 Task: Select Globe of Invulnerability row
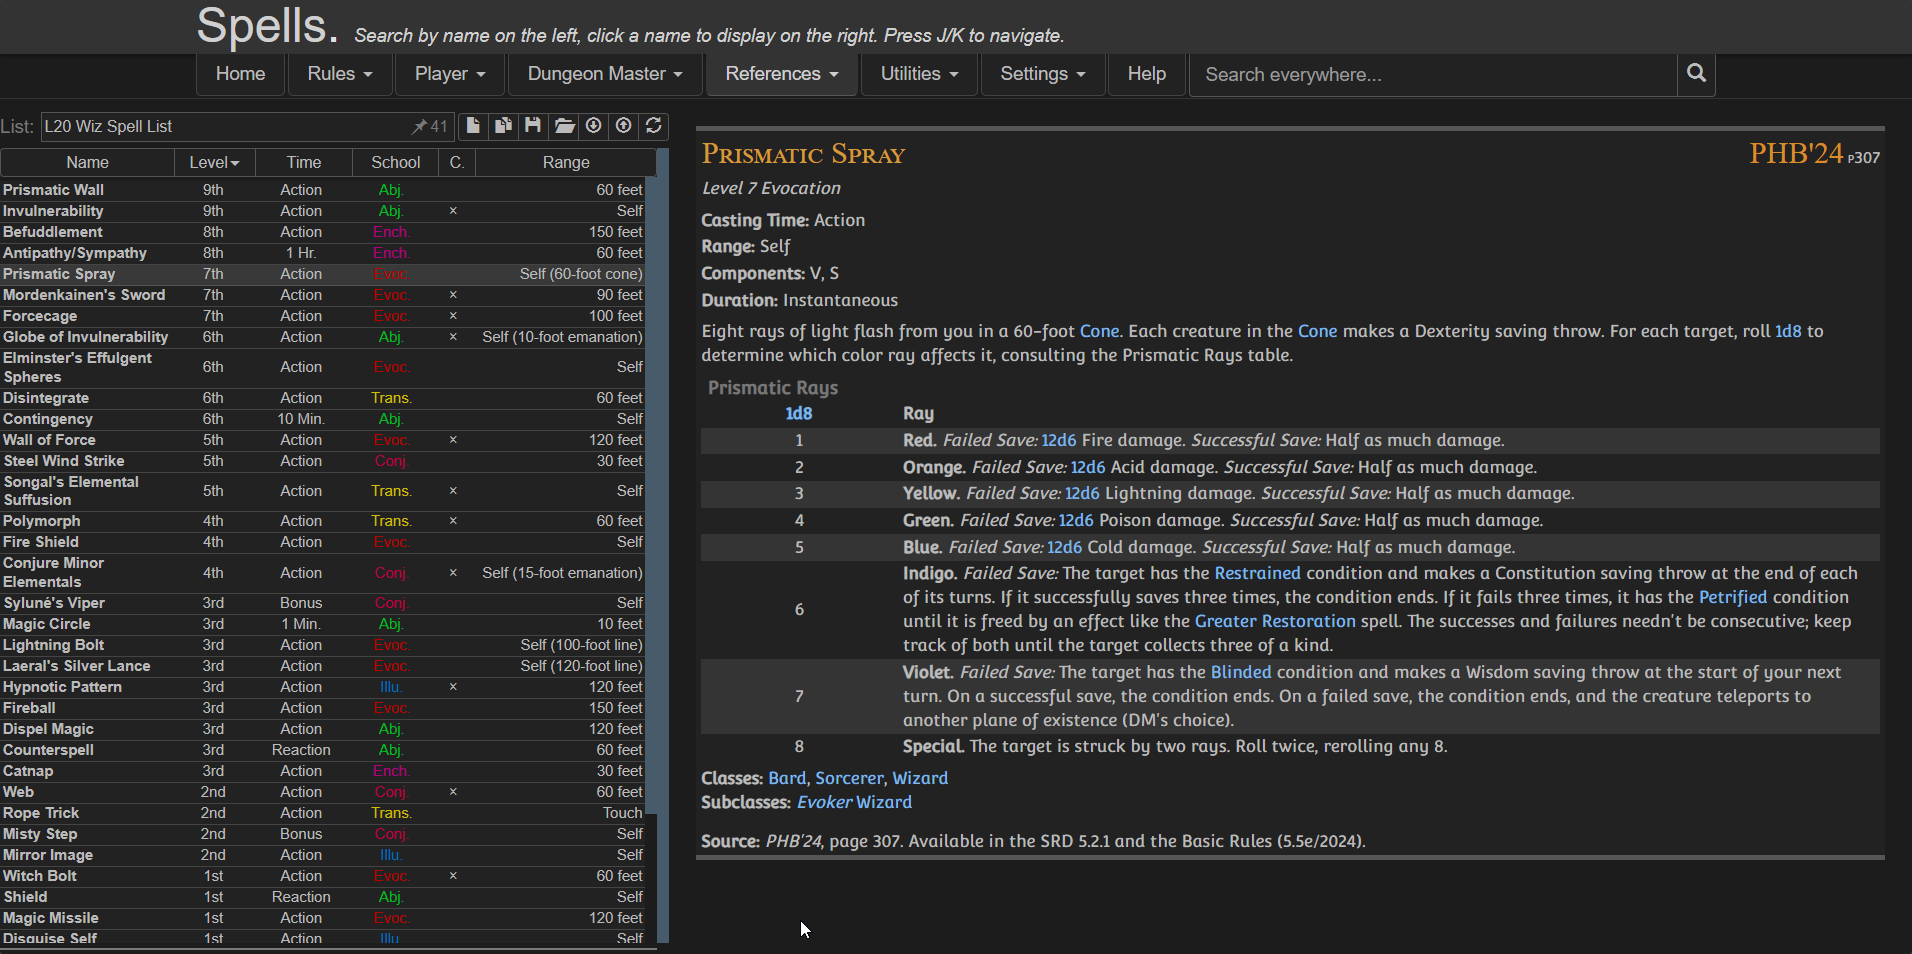[323, 337]
